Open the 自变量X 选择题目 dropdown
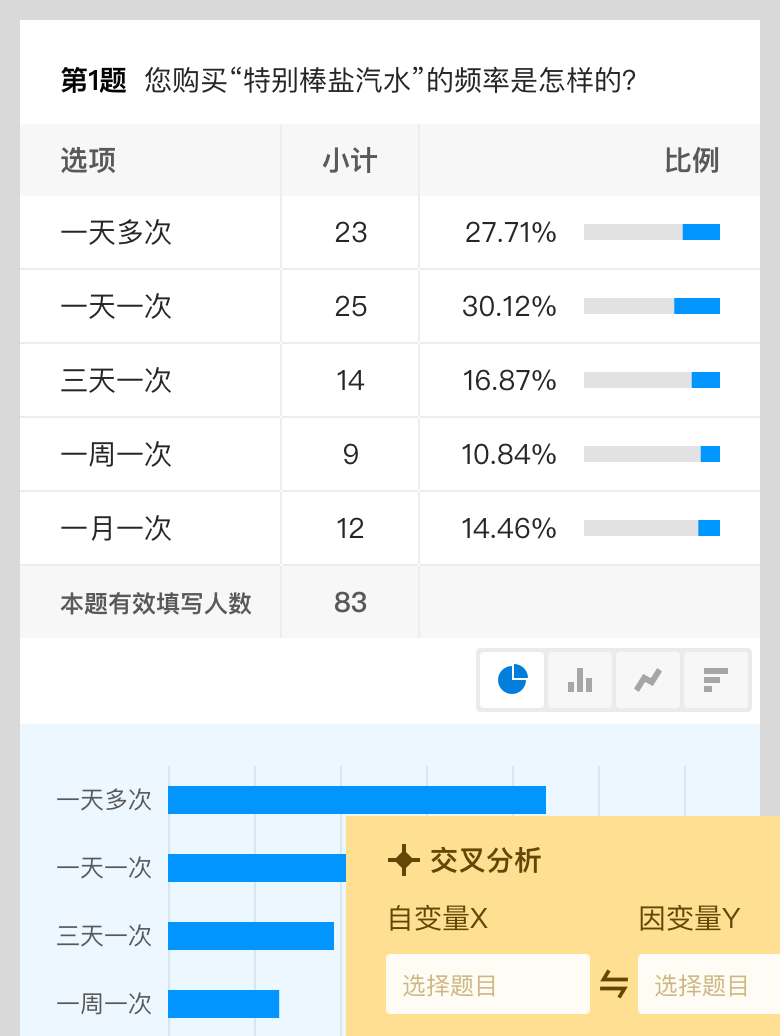 pyautogui.click(x=488, y=985)
